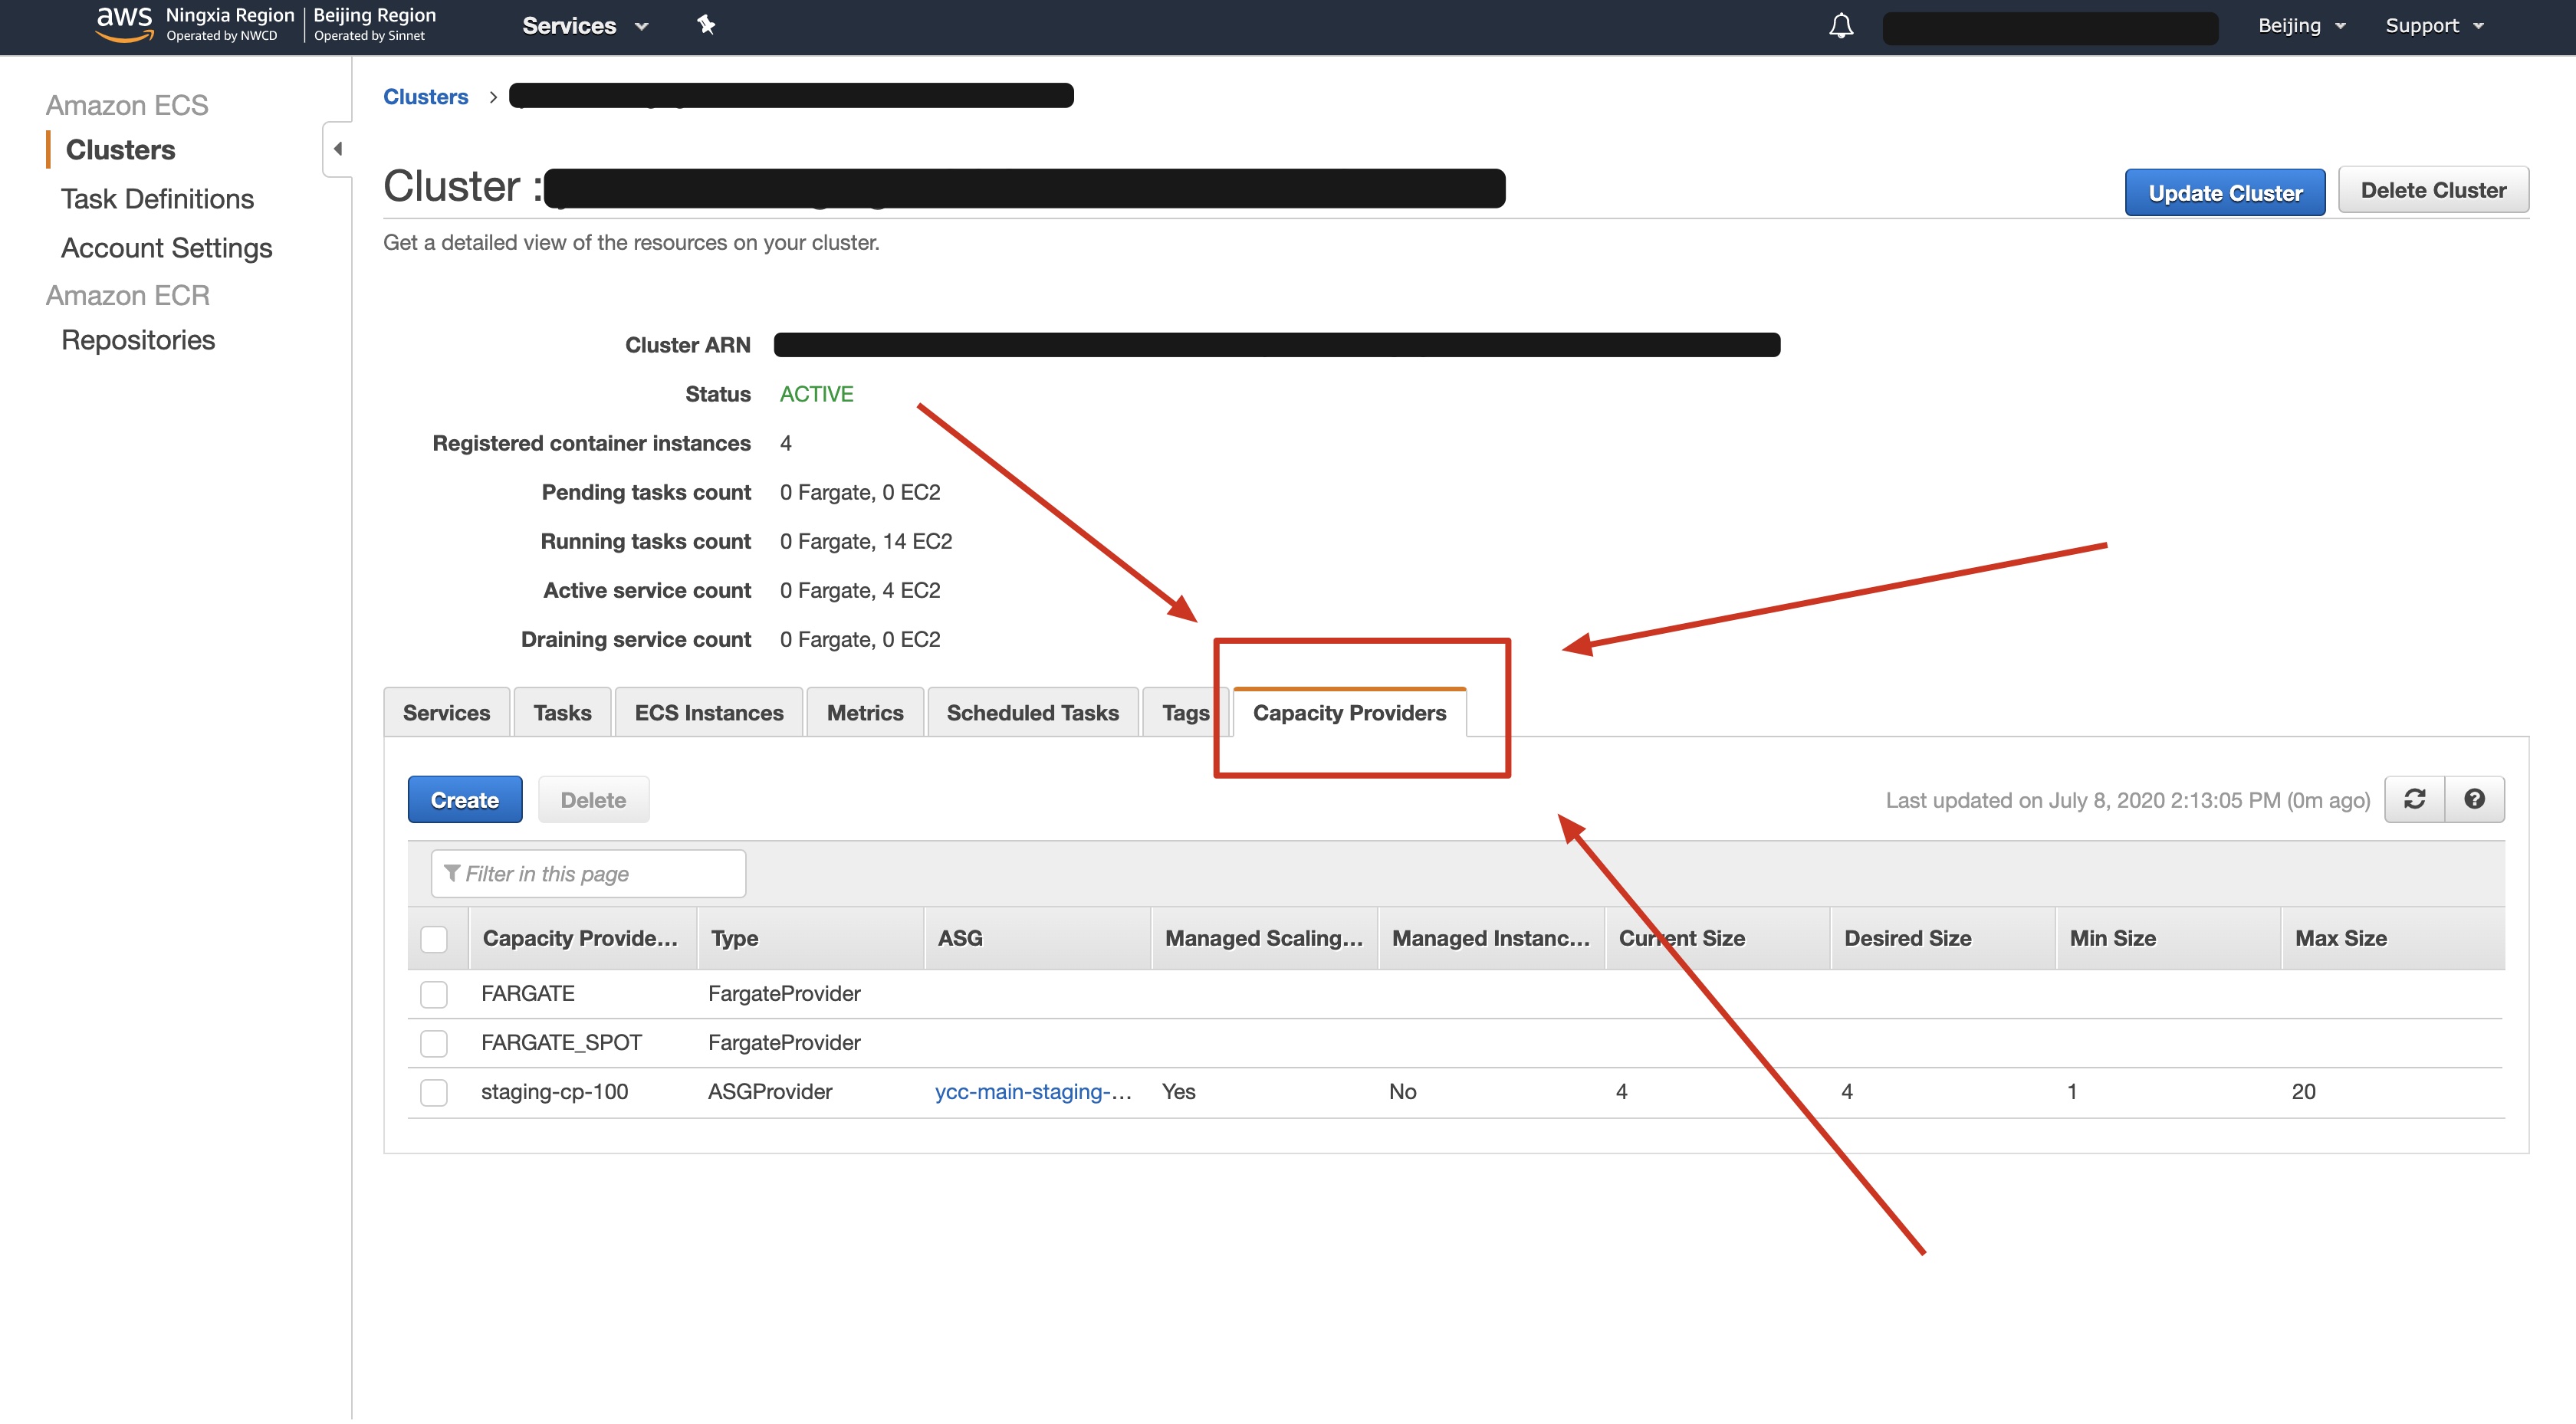2576x1424 pixels.
Task: Select Repositories under Amazon ECR
Action: point(137,339)
